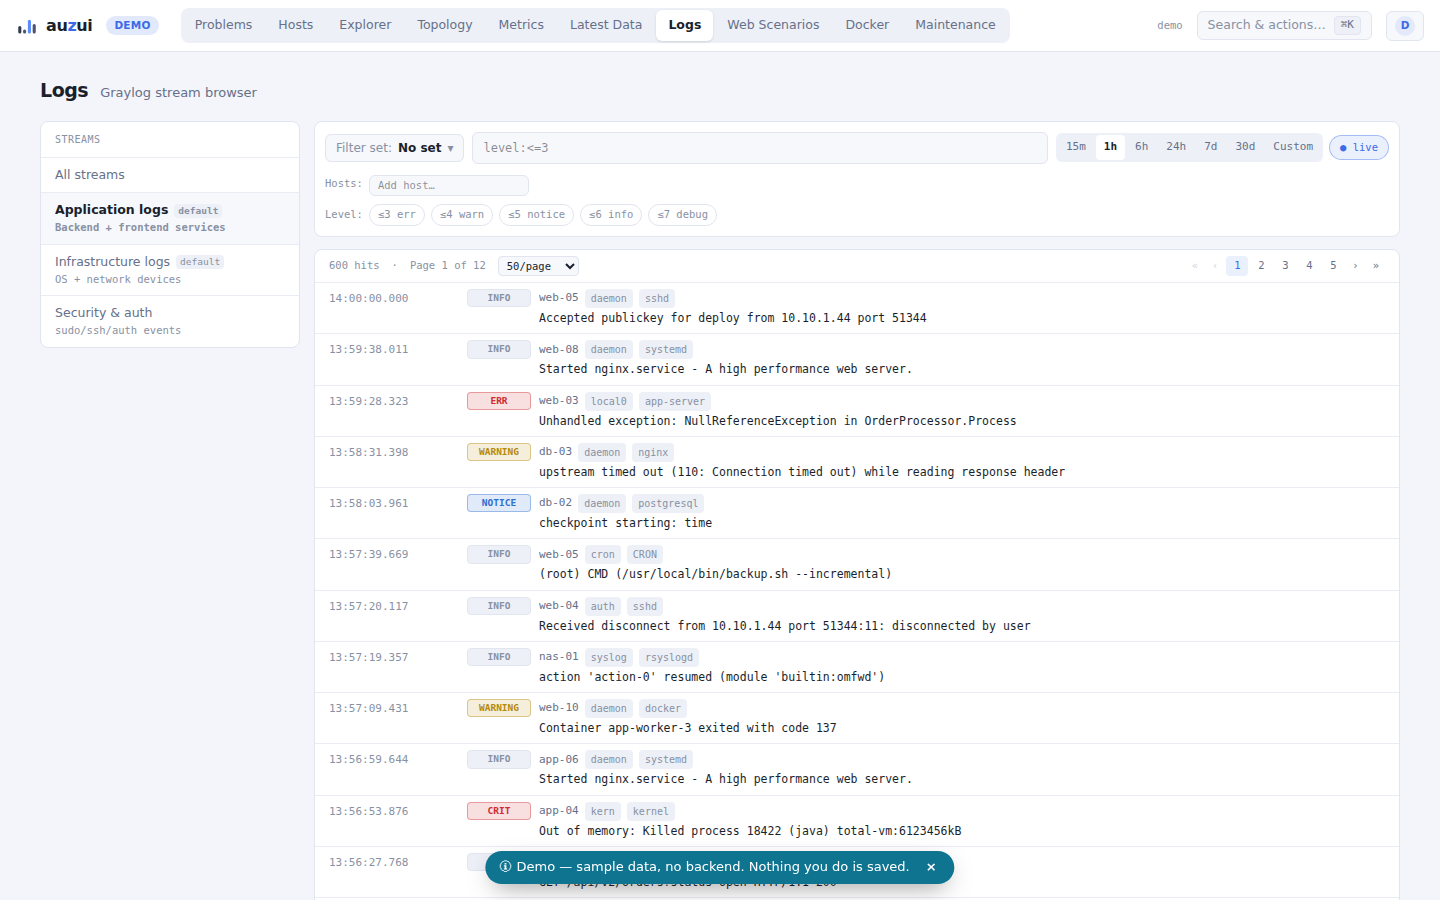Click the auzui bar-chart logo icon

point(27,26)
